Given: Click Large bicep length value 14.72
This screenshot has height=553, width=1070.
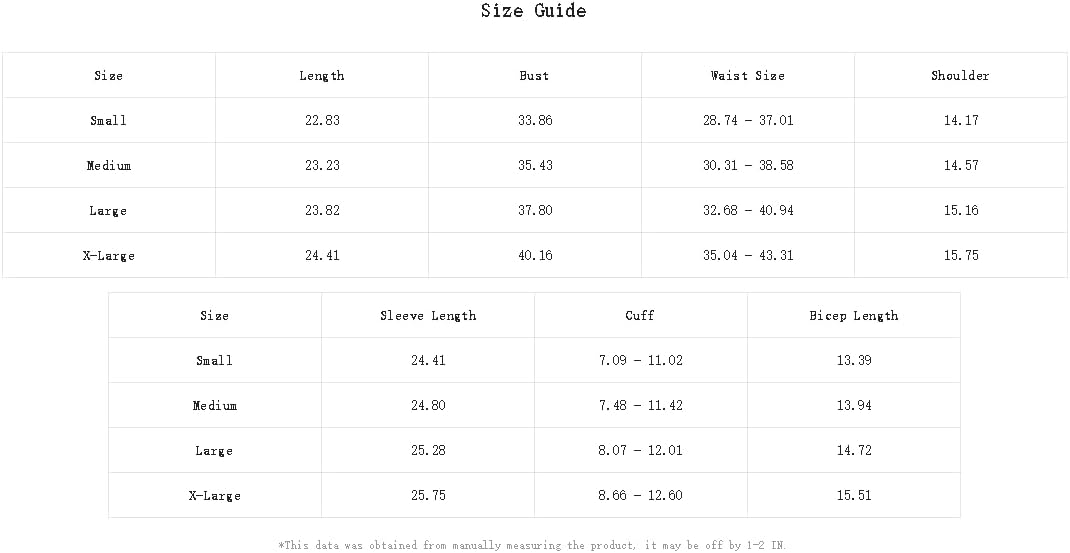Looking at the screenshot, I should coord(854,451).
